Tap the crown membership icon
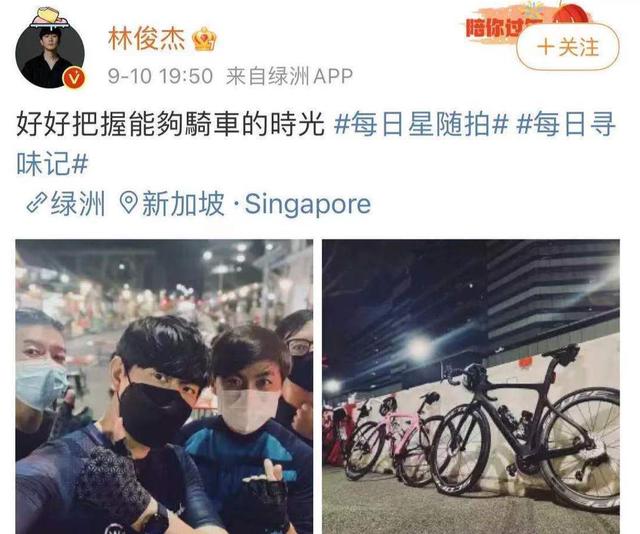The height and width of the screenshot is (534, 640). coord(204,39)
